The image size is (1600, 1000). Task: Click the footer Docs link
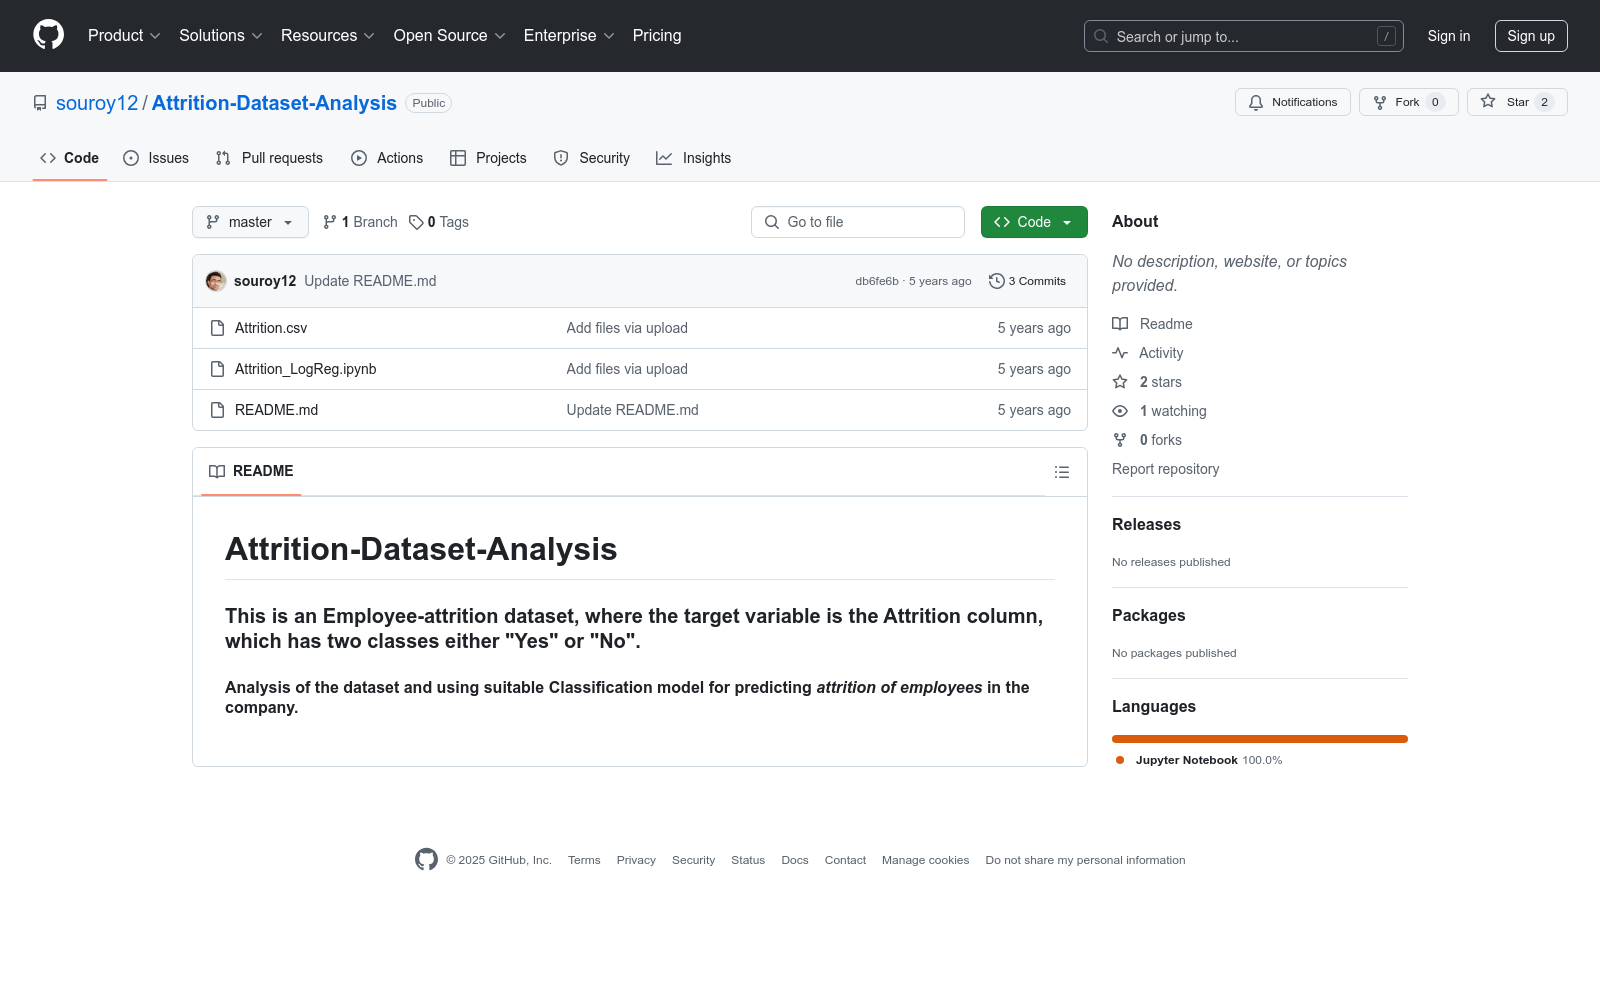(795, 860)
